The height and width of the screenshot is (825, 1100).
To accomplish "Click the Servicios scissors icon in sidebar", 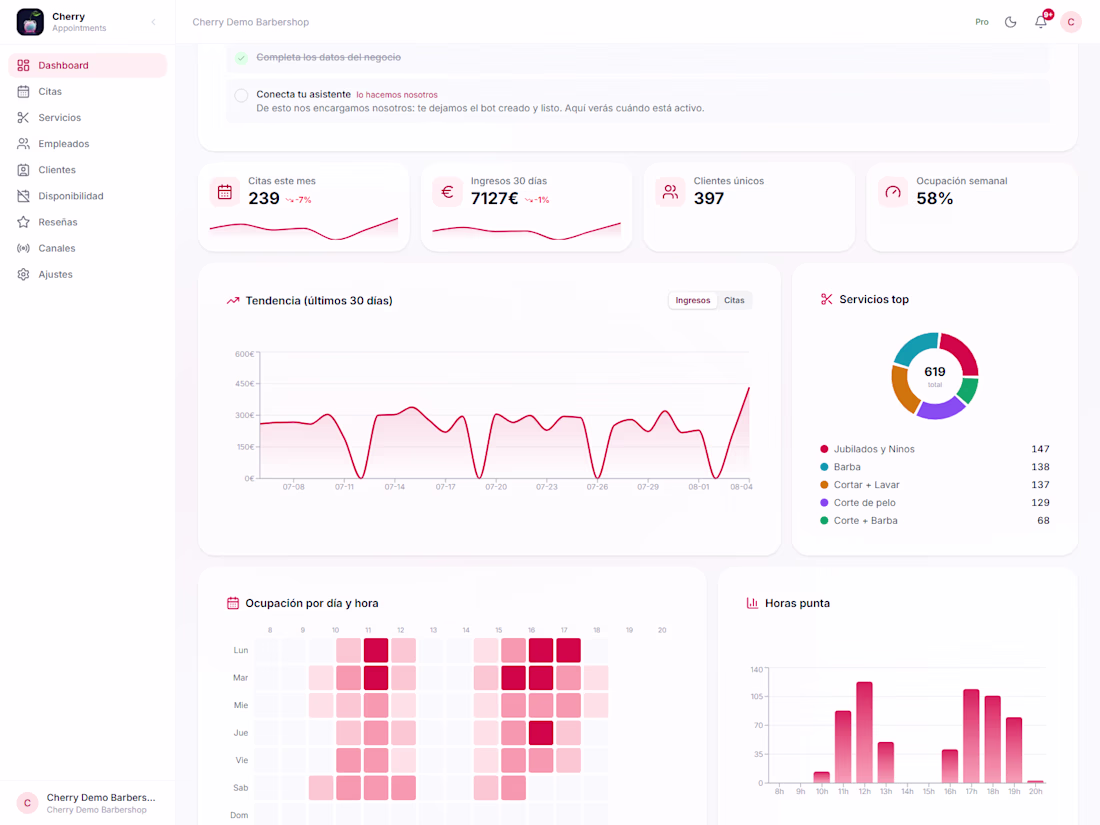I will click(23, 118).
